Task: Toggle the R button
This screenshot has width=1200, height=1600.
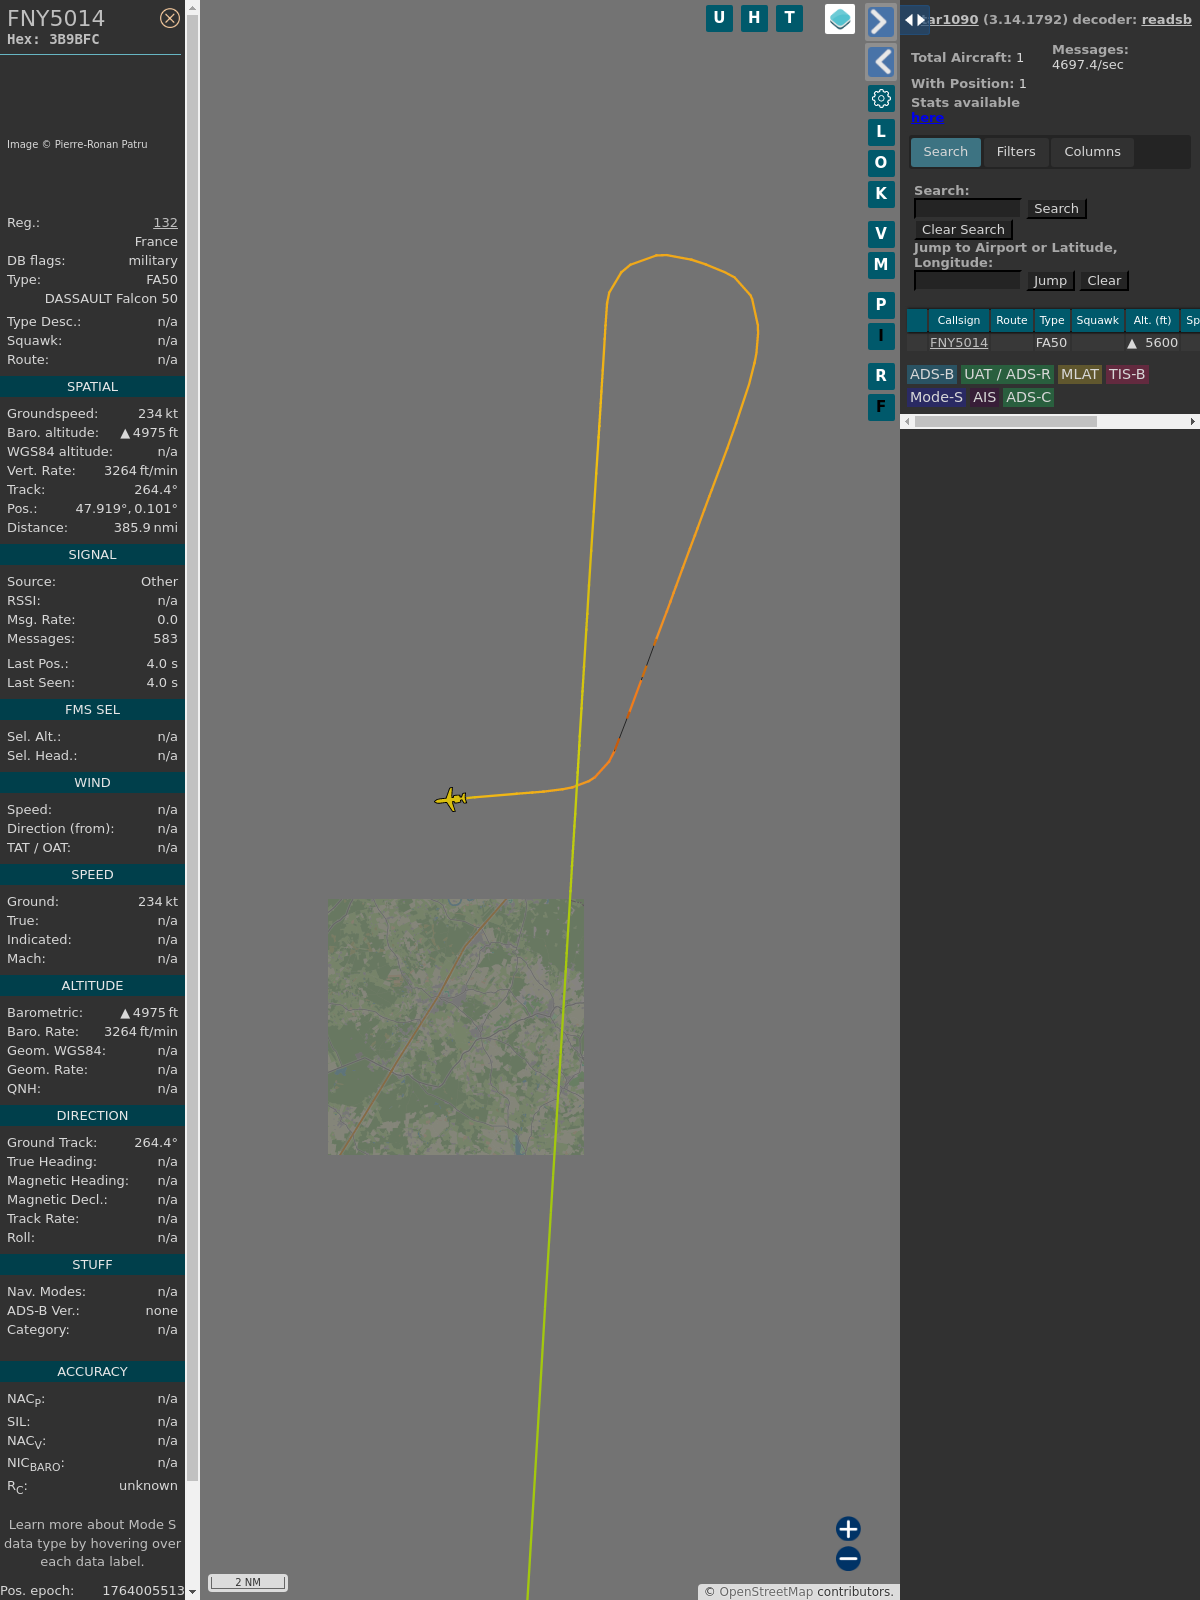Action: point(881,376)
